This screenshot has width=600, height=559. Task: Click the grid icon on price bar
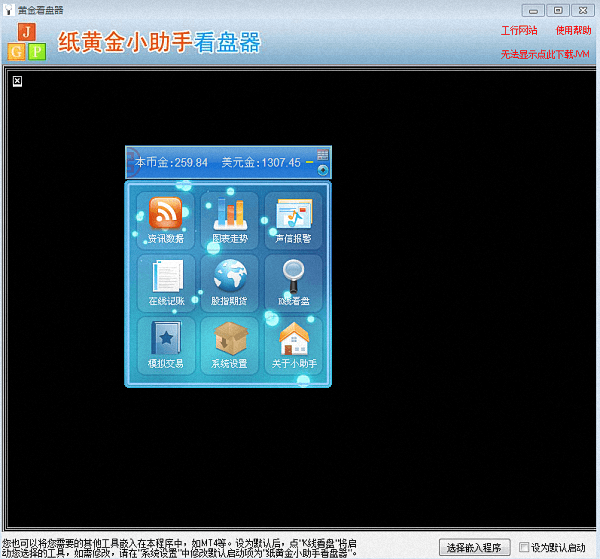pos(322,155)
